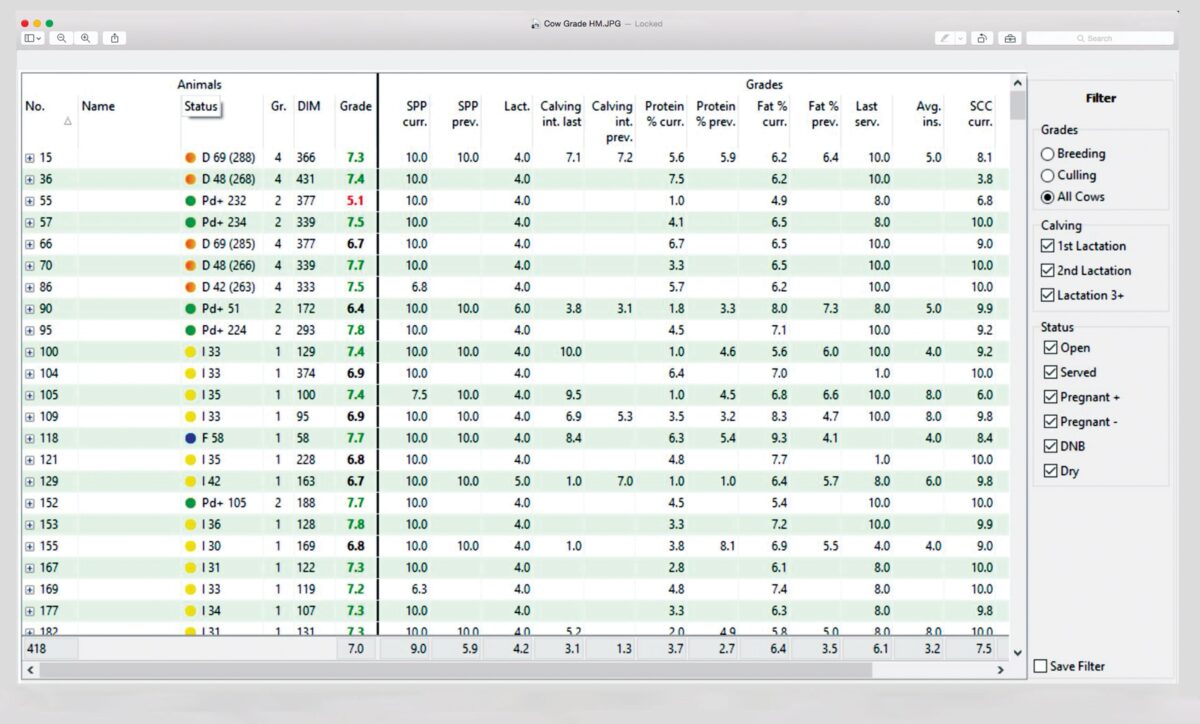
Task: Click the orange status dot beside D 69 (288)
Action: [189, 157]
